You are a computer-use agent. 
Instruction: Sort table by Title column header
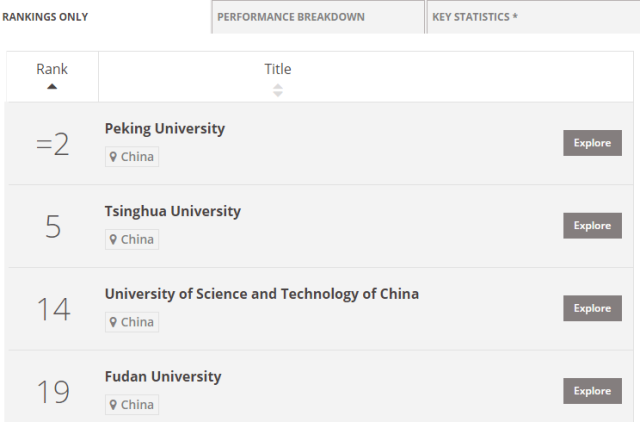click(278, 69)
